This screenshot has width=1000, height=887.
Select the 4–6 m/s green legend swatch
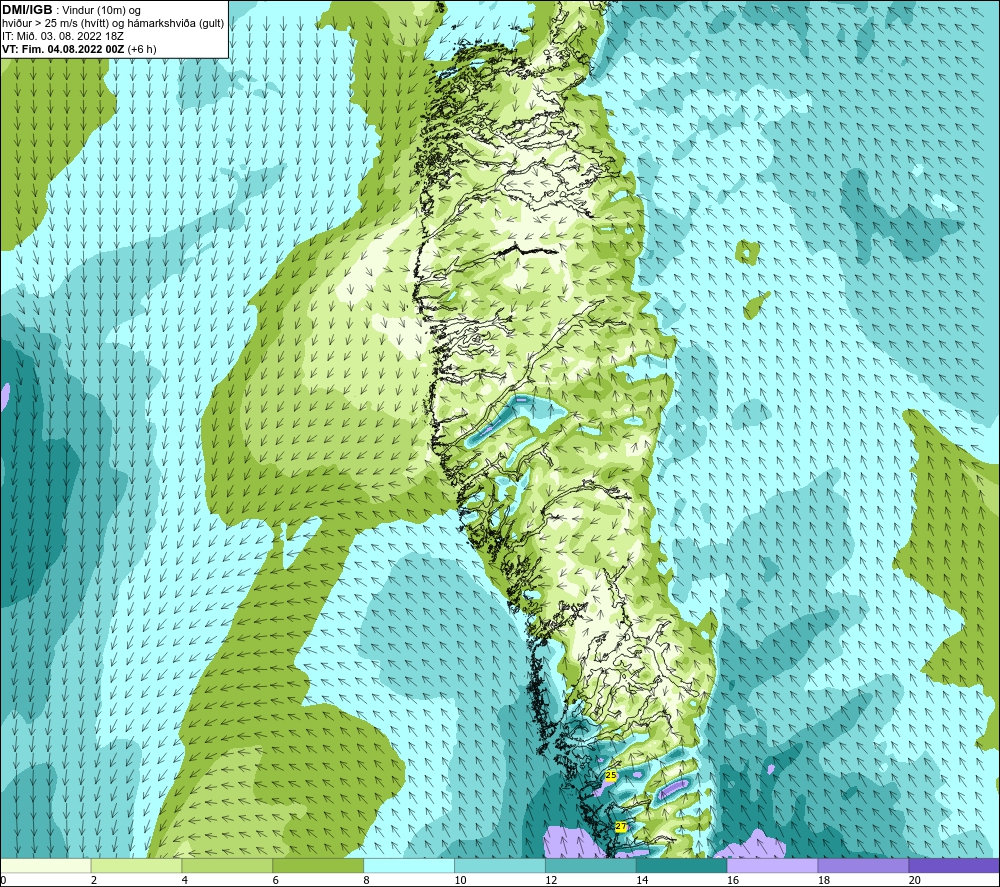tap(227, 865)
